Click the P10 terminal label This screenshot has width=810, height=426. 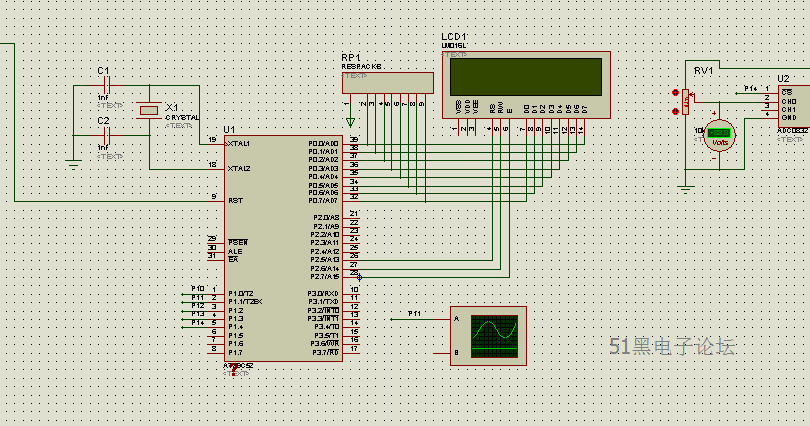(x=198, y=289)
